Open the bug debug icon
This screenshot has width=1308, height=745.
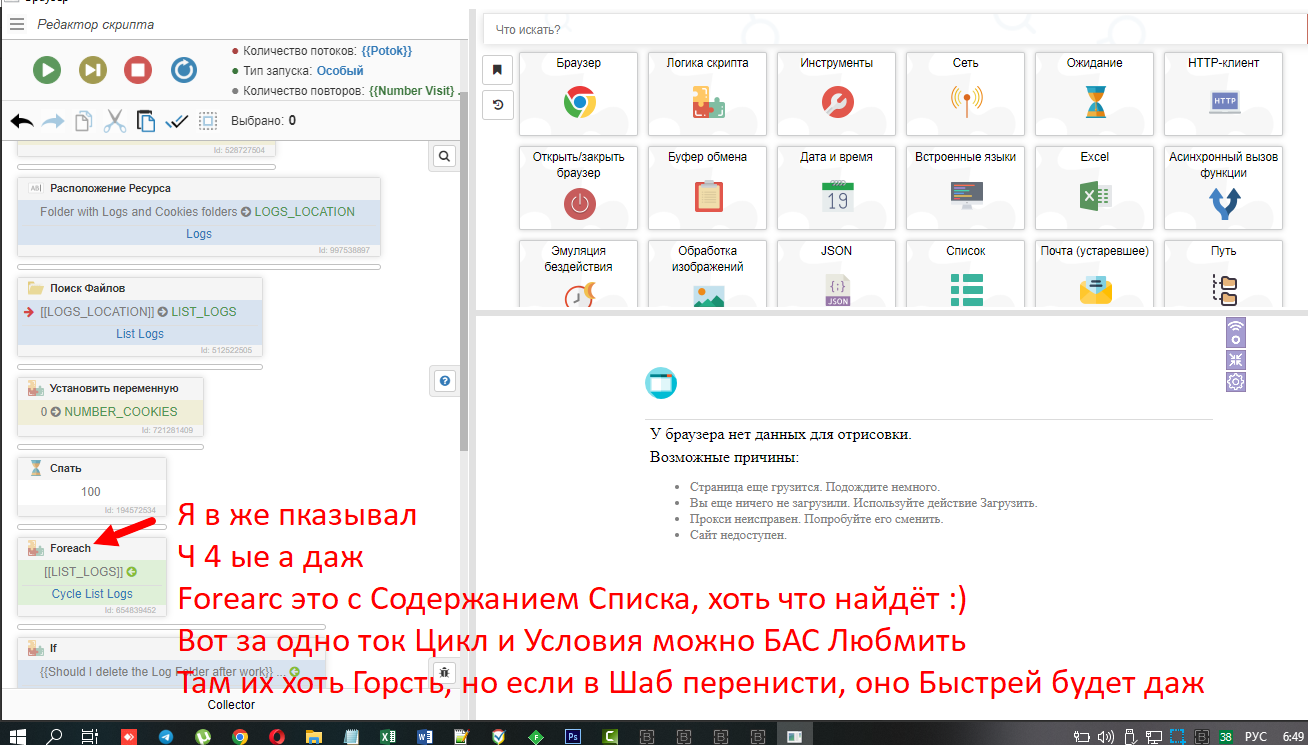point(445,672)
